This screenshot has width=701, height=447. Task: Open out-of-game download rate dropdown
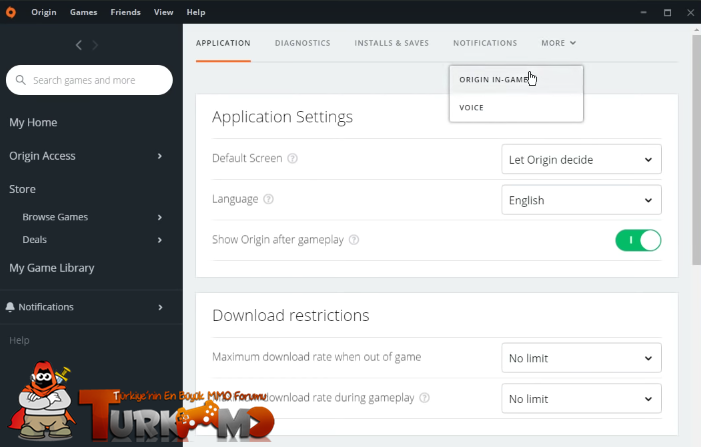[x=581, y=358]
